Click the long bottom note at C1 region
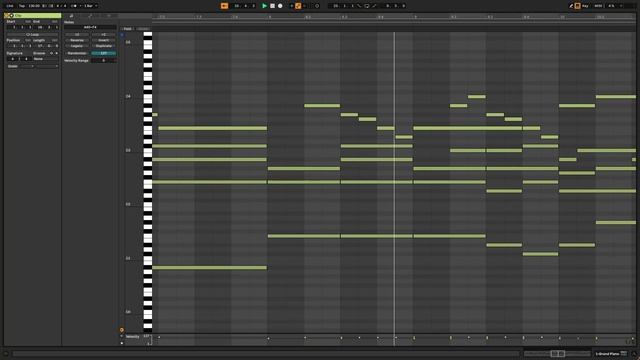The width and height of the screenshot is (640, 360). [209, 268]
